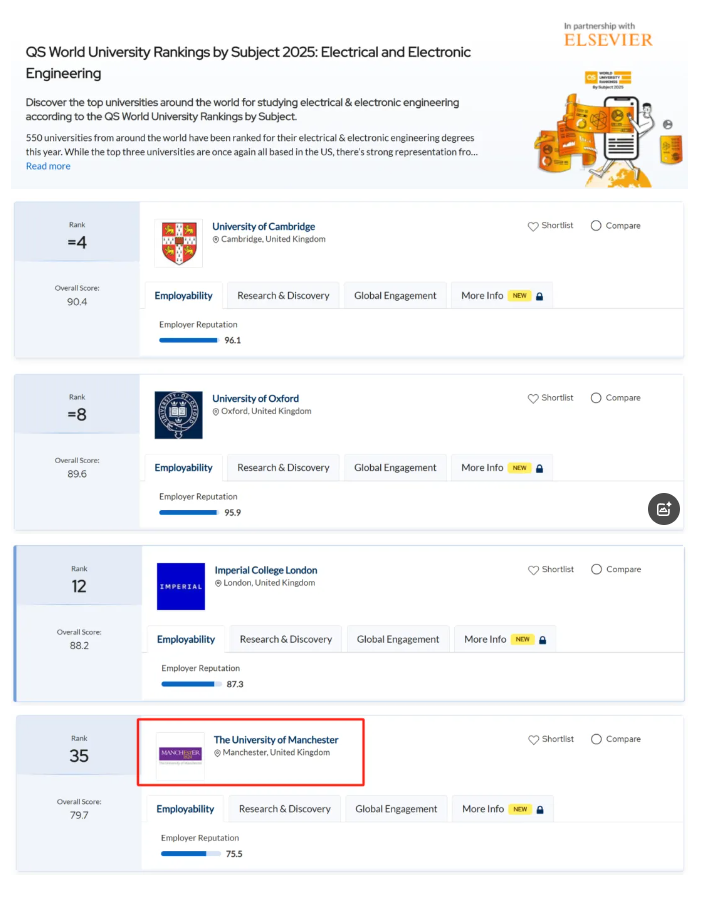
Task: Click the University of Cambridge crest logo
Action: 179,243
